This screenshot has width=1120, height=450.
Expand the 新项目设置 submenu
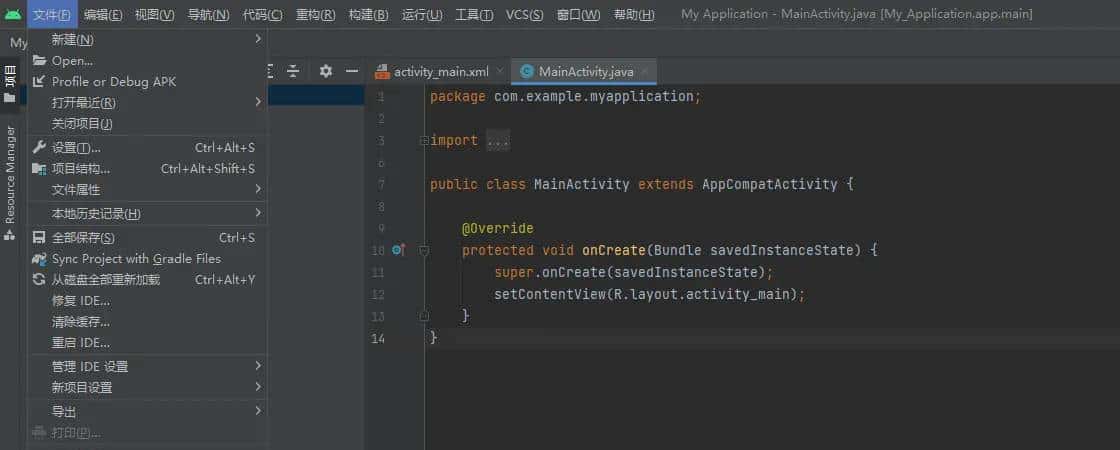tap(147, 387)
